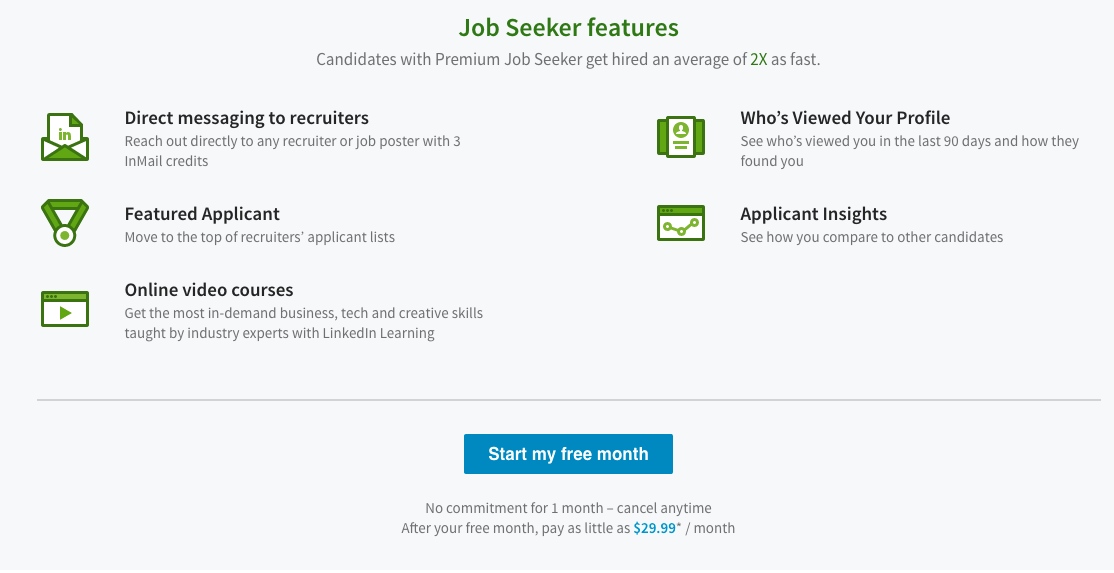This screenshot has width=1114, height=573.
Task: Click the recruiters' applicant lists description
Action: [x=259, y=238]
